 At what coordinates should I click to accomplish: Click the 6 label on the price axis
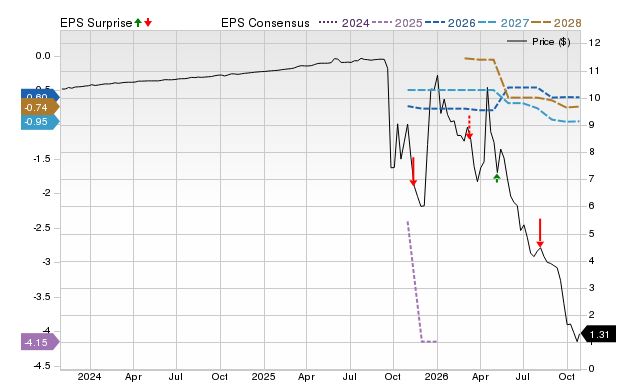[591, 206]
